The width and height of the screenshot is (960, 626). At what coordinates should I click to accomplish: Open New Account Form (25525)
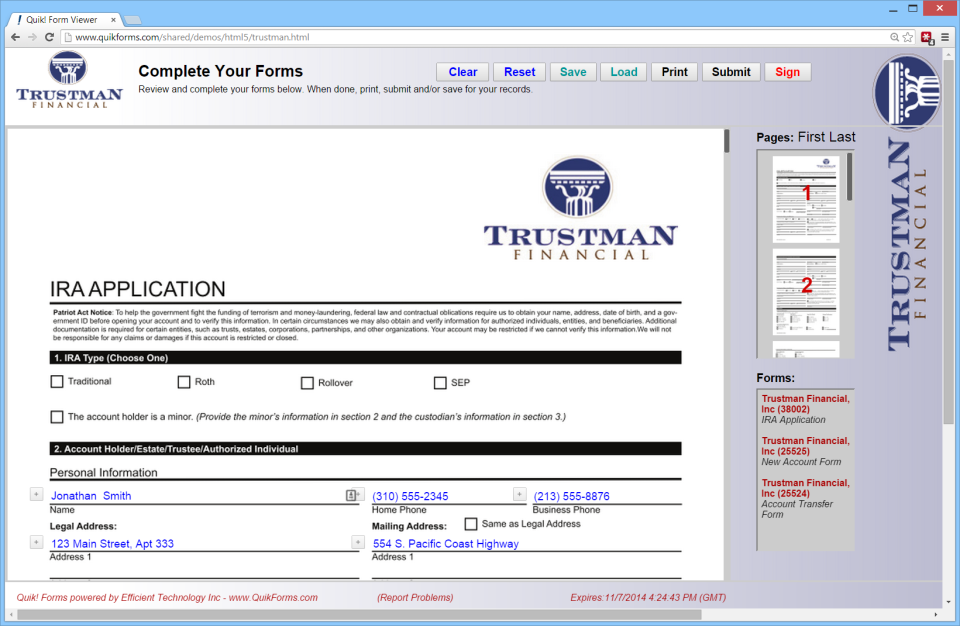(x=805, y=451)
